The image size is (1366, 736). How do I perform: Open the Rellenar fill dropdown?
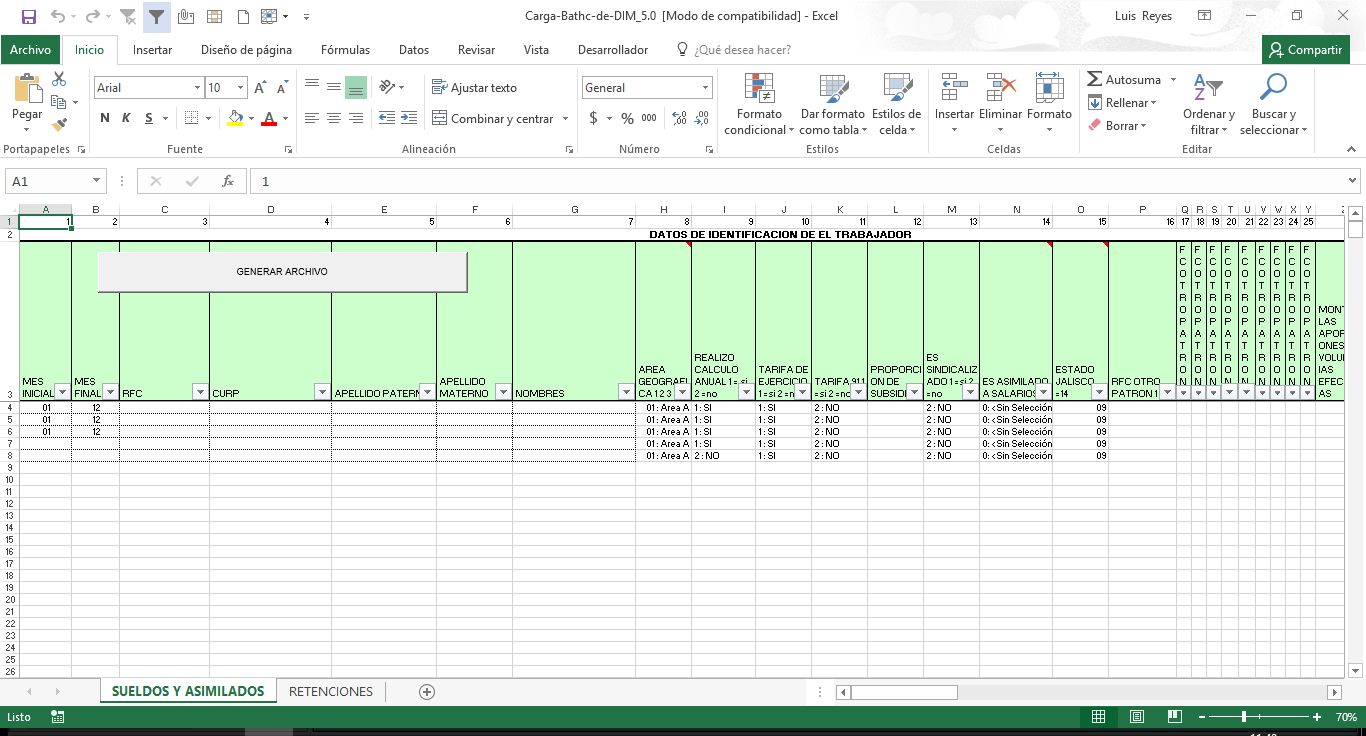1122,102
